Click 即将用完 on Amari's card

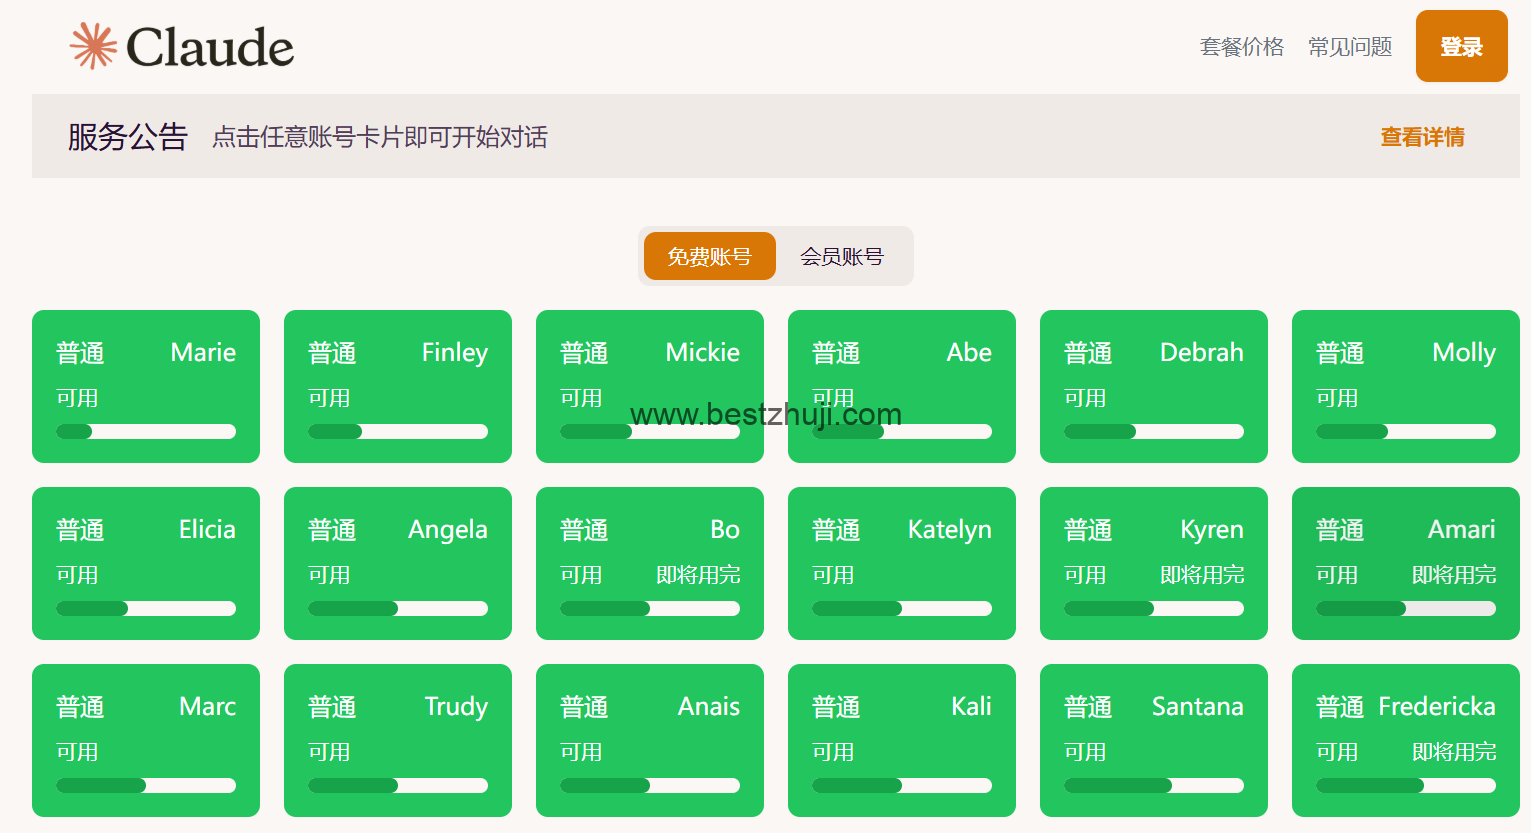[1454, 575]
